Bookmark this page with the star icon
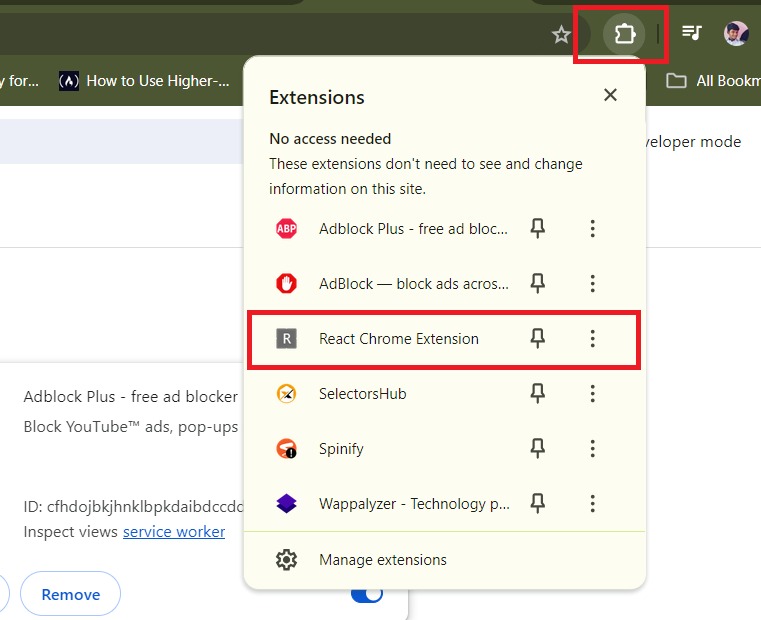Viewport: 761px width, 620px height. tap(561, 35)
